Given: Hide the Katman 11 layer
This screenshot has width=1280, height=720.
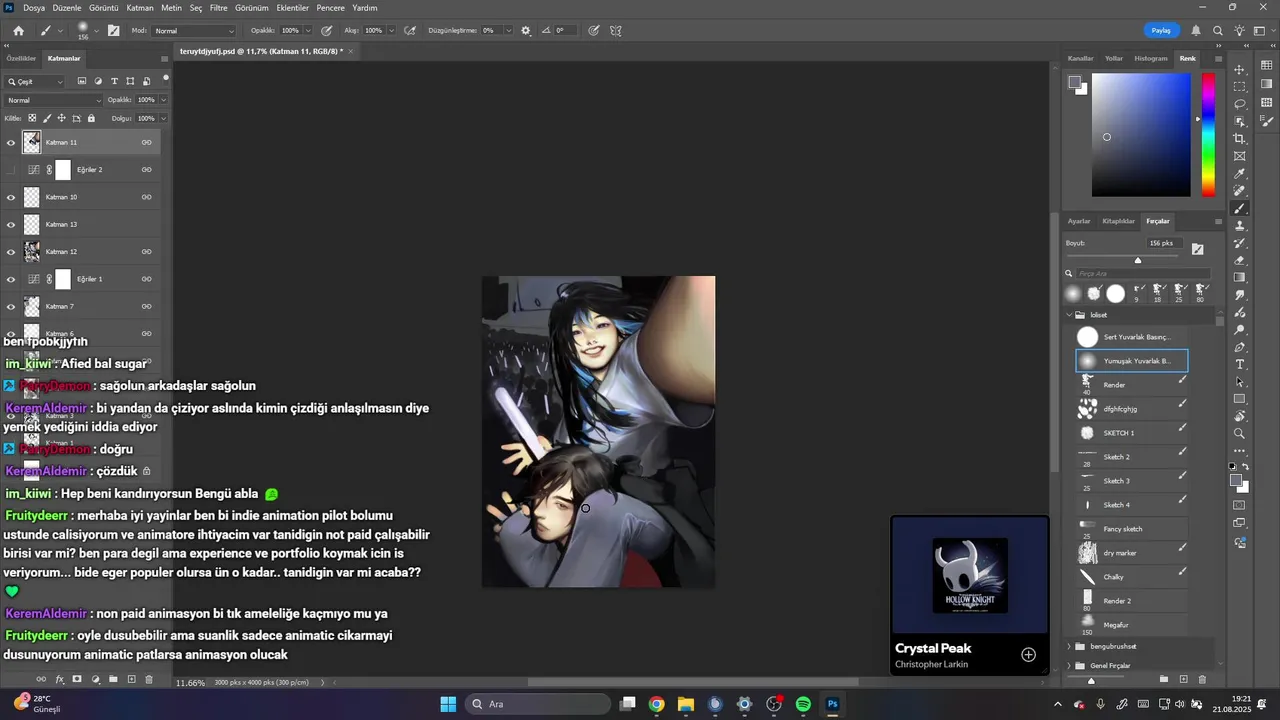Looking at the screenshot, I should pos(11,142).
